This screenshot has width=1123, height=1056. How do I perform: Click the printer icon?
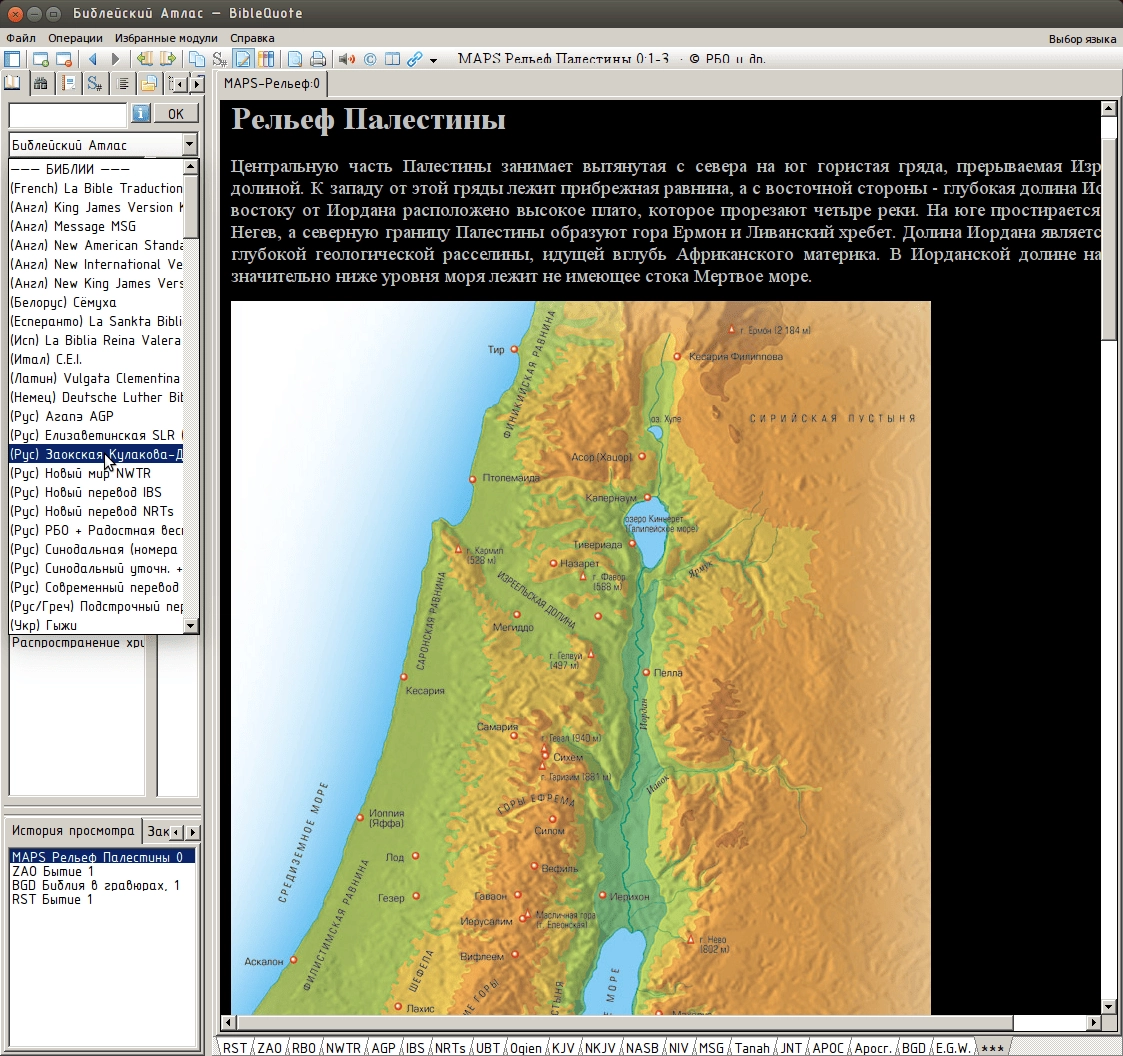coord(318,59)
